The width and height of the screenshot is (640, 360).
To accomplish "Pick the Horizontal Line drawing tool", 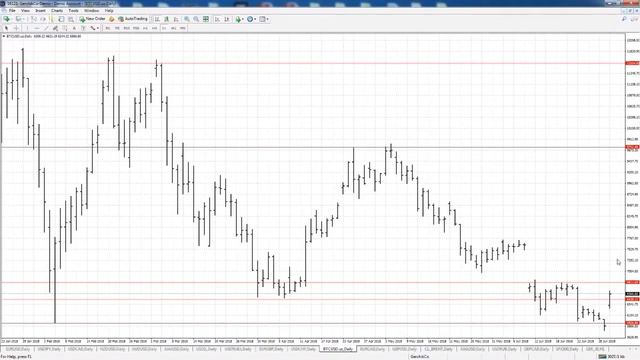I will 37,28.
